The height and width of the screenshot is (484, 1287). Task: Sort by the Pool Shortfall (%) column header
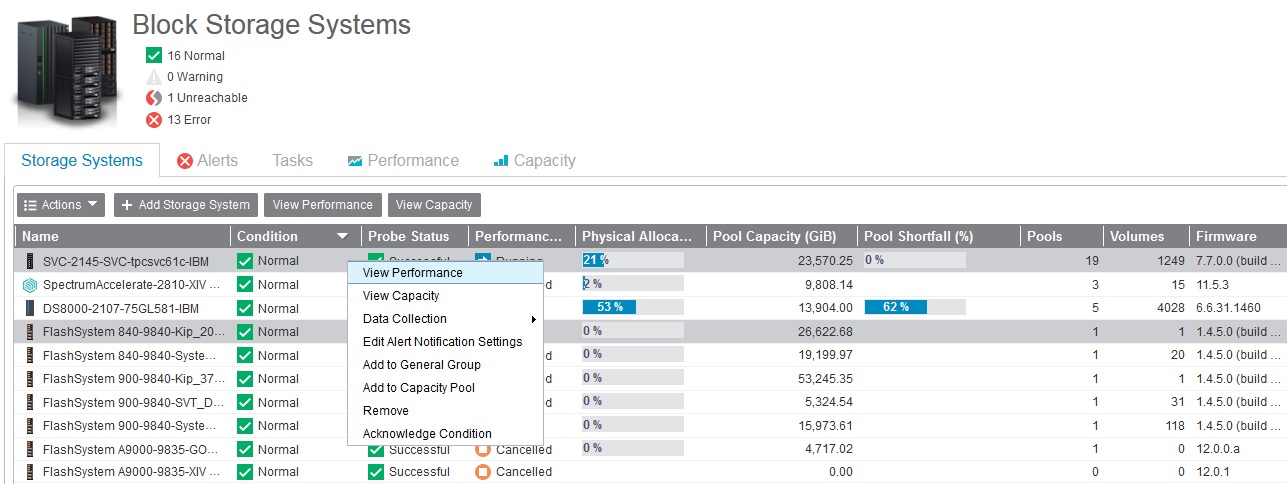[938, 237]
